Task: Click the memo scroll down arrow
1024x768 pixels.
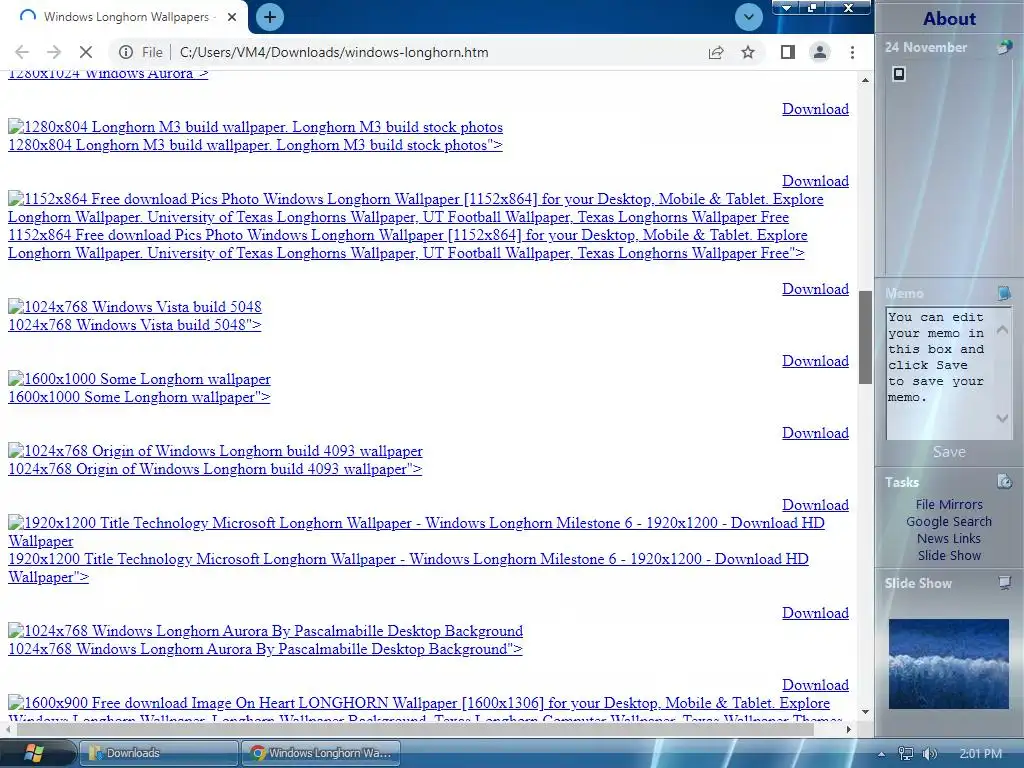Action: click(1002, 418)
